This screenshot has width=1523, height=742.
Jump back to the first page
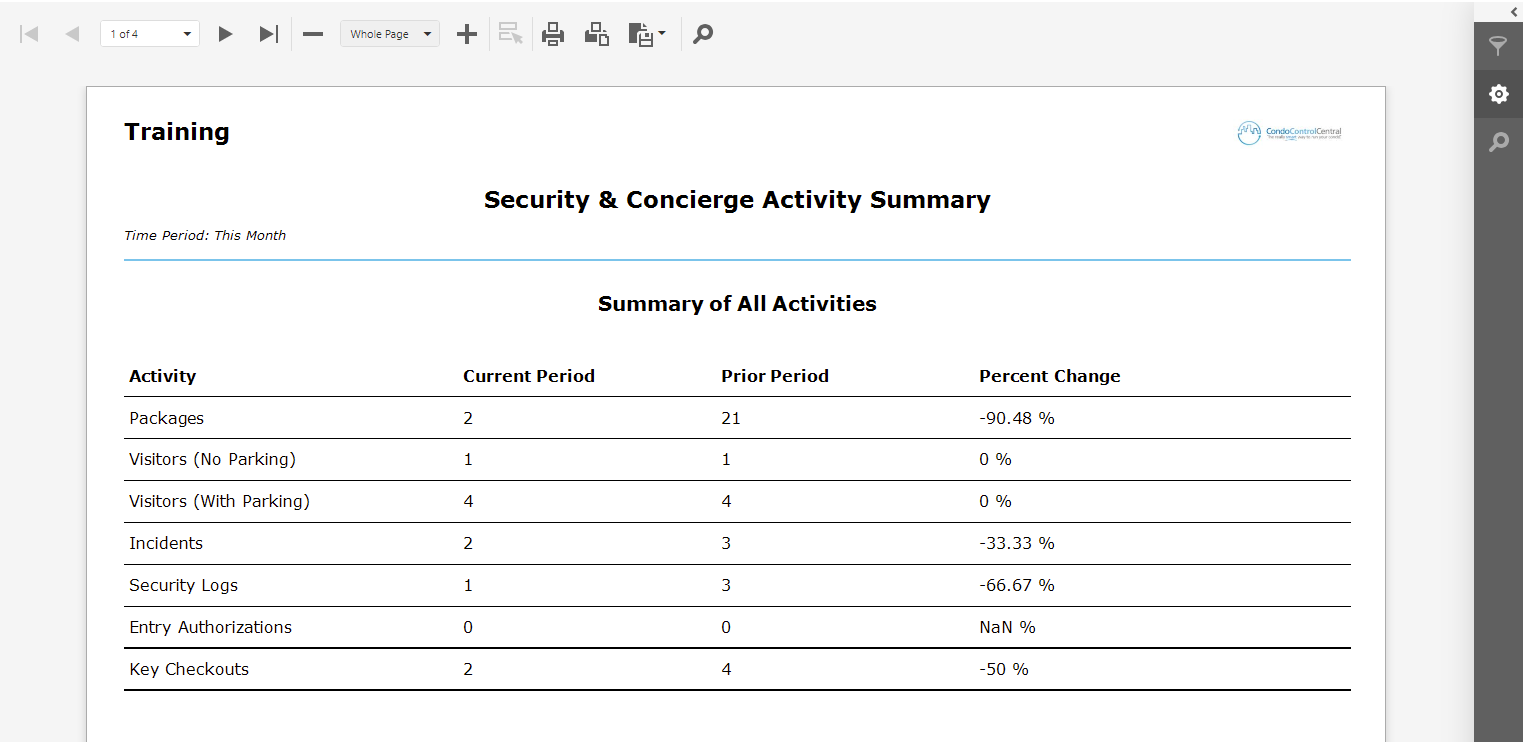(28, 33)
